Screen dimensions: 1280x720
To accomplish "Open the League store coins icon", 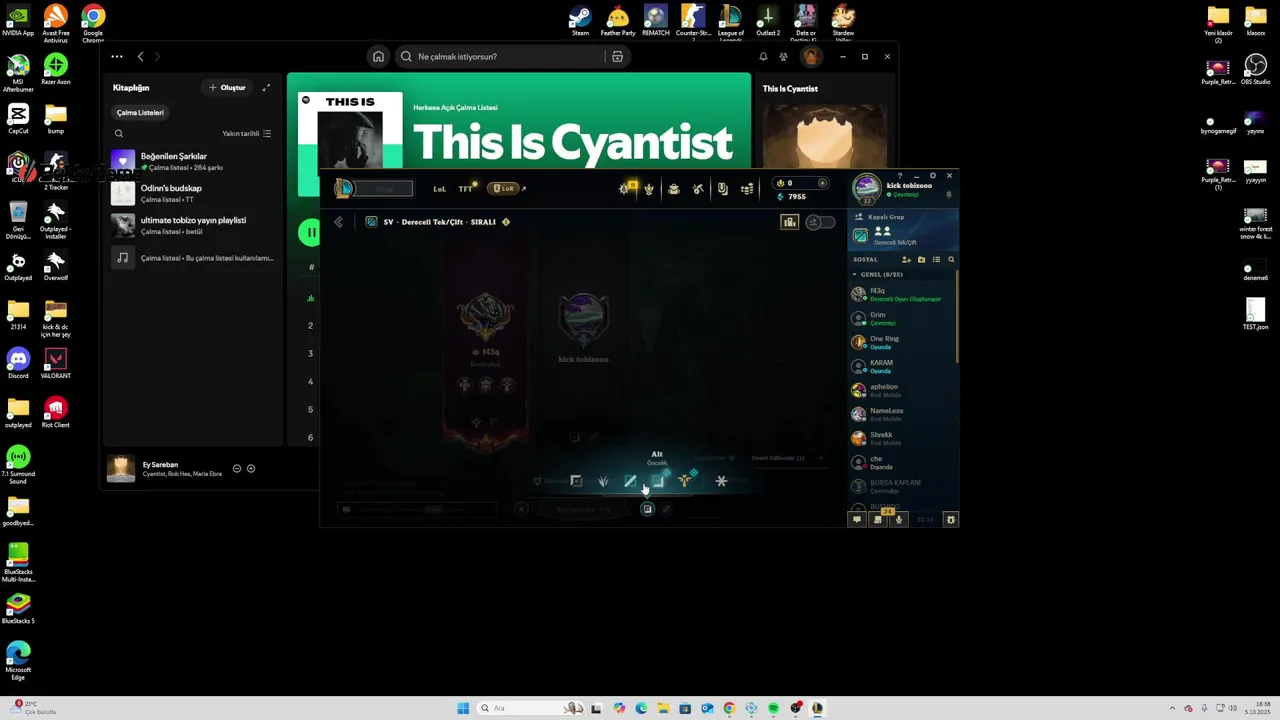I will click(747, 189).
